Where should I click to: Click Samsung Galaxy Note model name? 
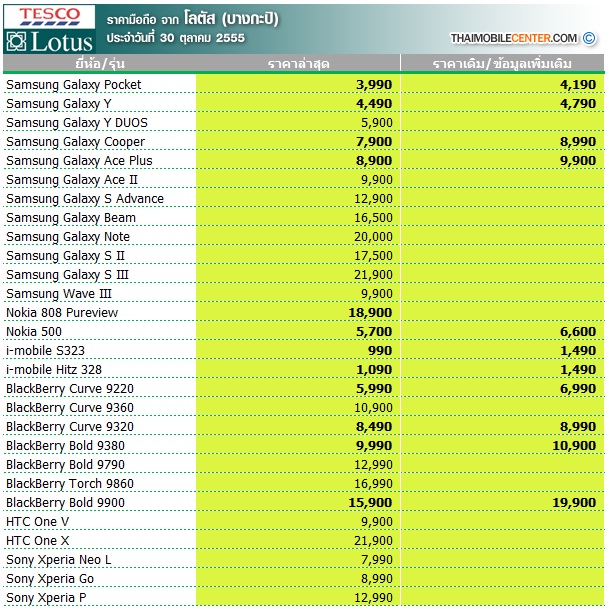[x=68, y=237]
